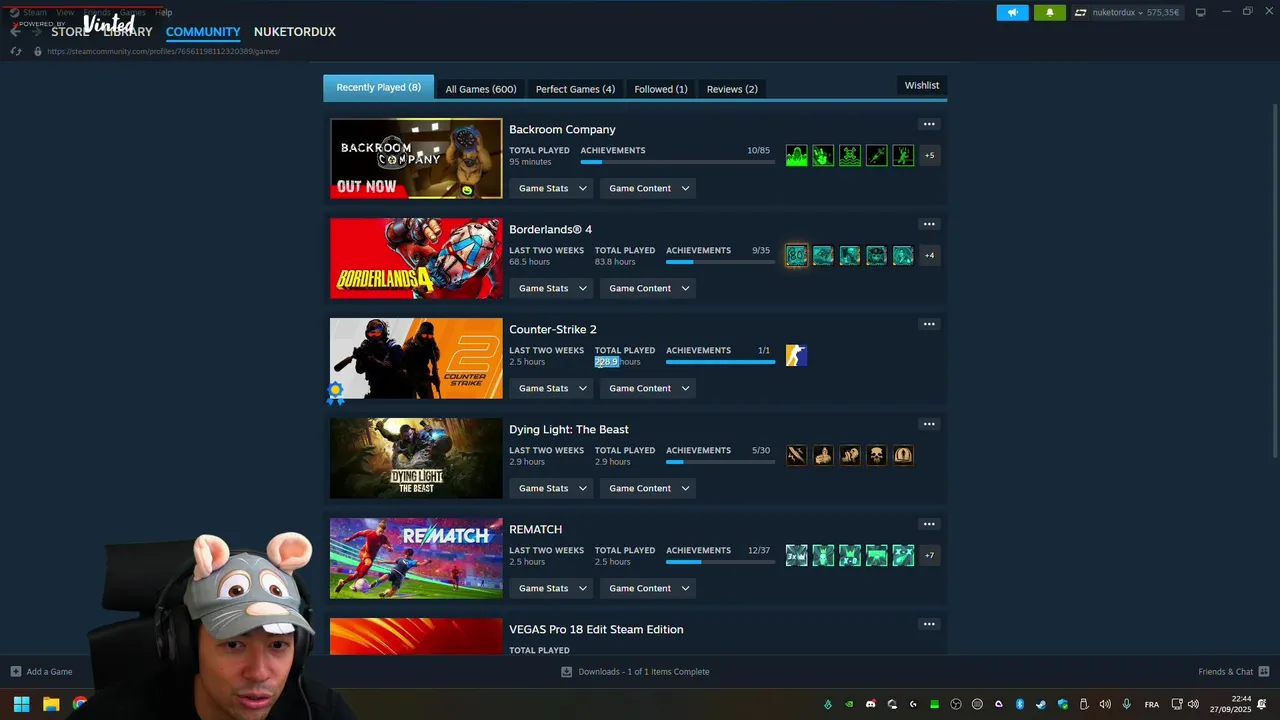Show the +4 more achievements for Borderlands 4
The image size is (1280, 720).
(929, 255)
